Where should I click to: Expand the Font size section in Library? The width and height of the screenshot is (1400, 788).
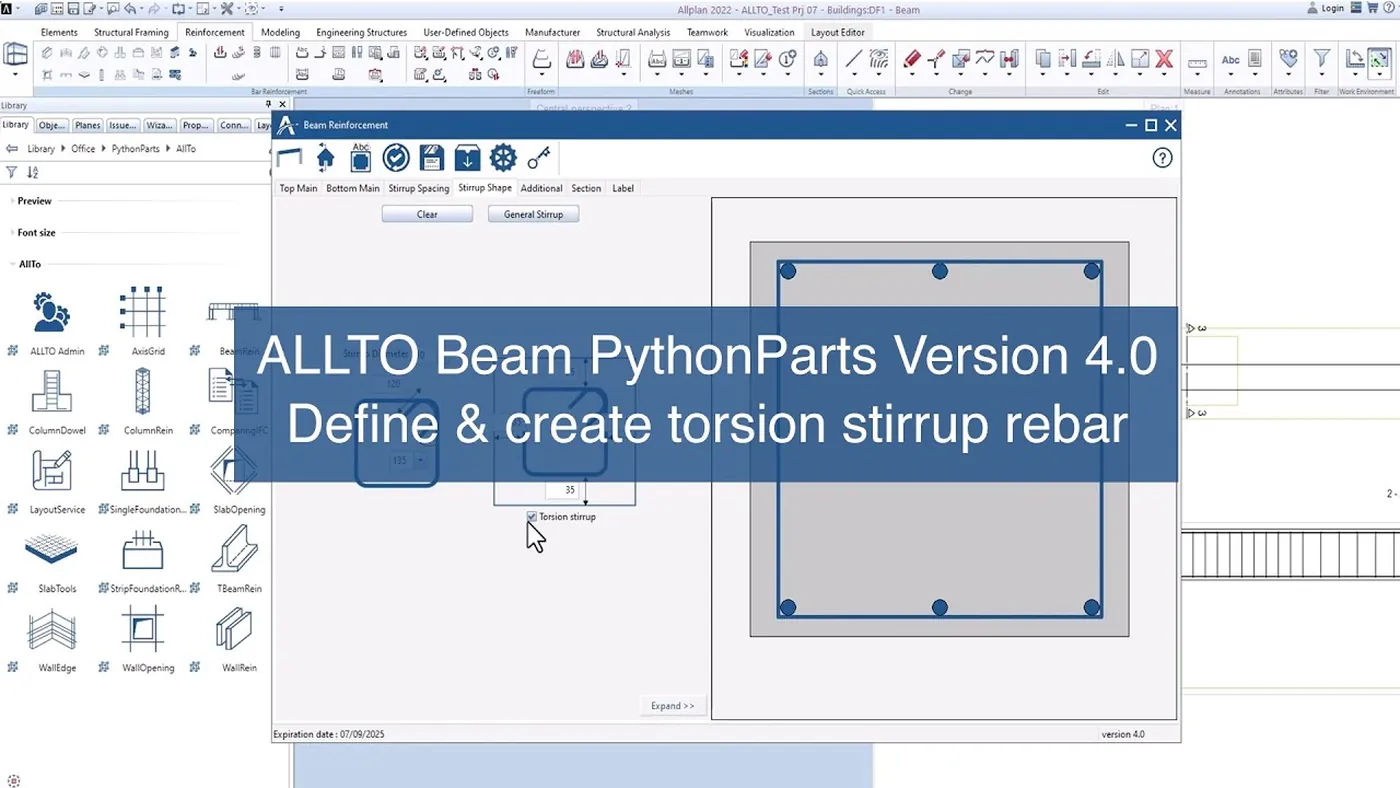(x=36, y=233)
